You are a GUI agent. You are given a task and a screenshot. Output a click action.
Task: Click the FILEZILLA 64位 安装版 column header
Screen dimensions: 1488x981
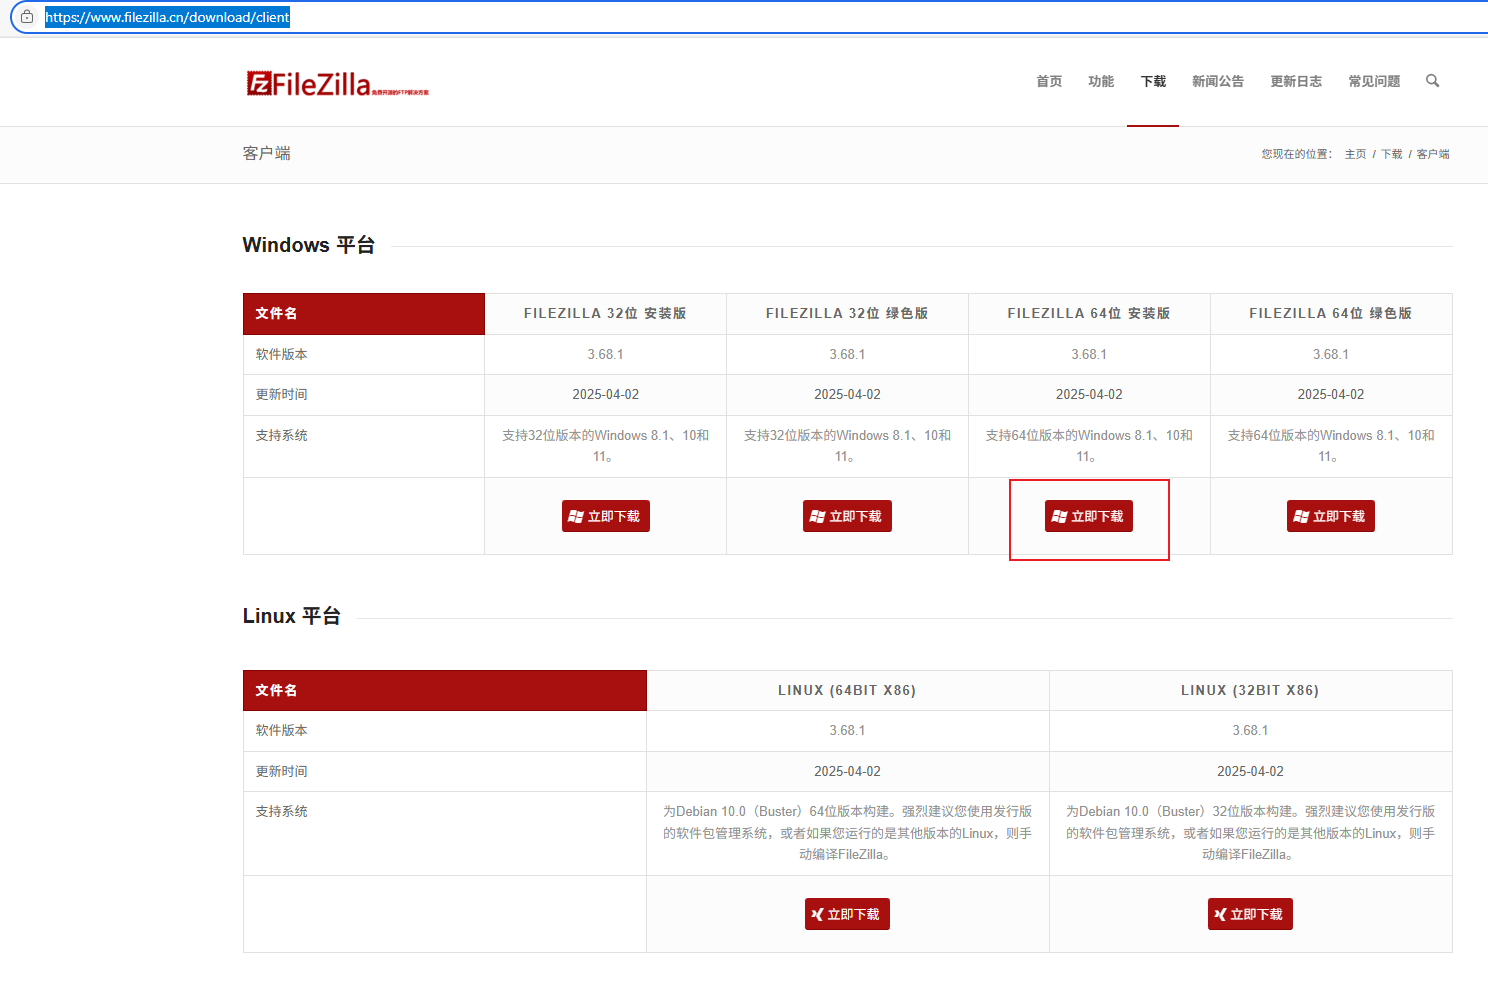point(1089,314)
